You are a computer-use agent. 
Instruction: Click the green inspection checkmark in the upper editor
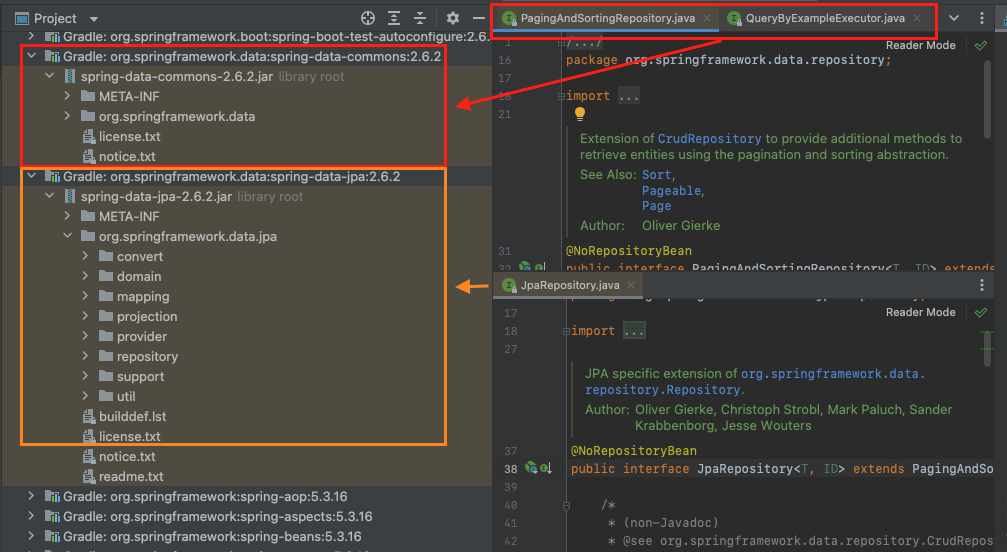[x=981, y=46]
